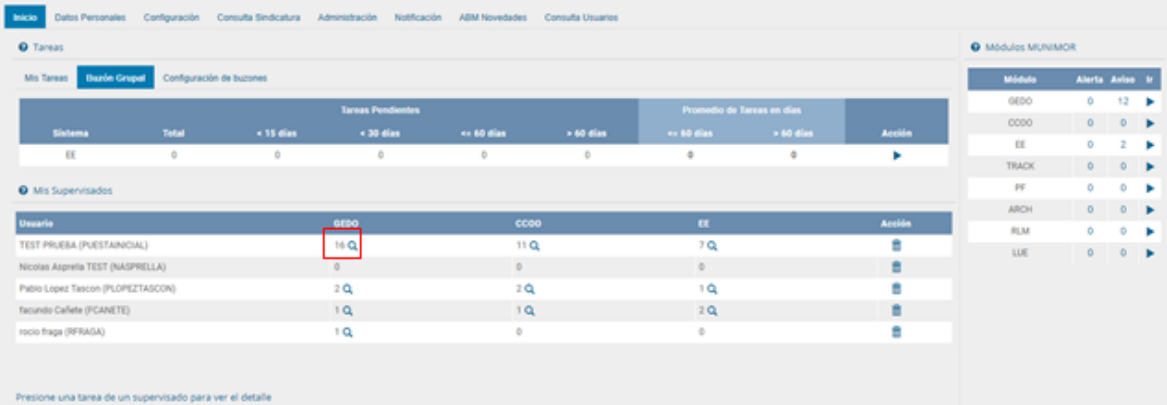Open GEDO magnifier for rocio fraga
This screenshot has width=1167, height=405.
(348, 332)
